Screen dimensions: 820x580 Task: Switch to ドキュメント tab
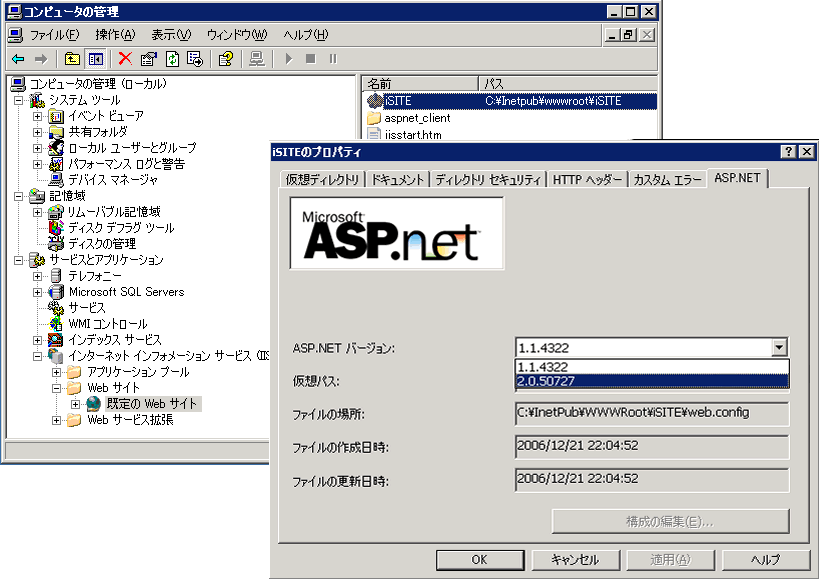(x=397, y=179)
